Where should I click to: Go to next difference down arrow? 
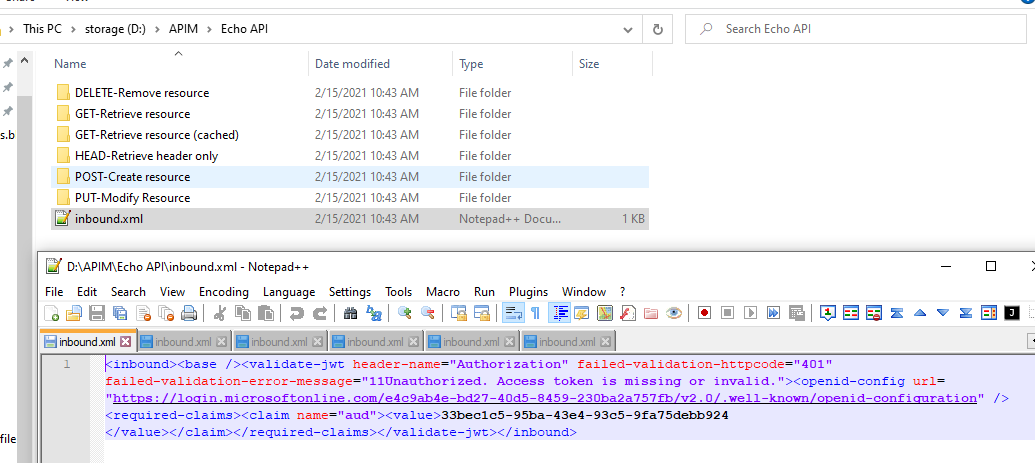[x=943, y=313]
